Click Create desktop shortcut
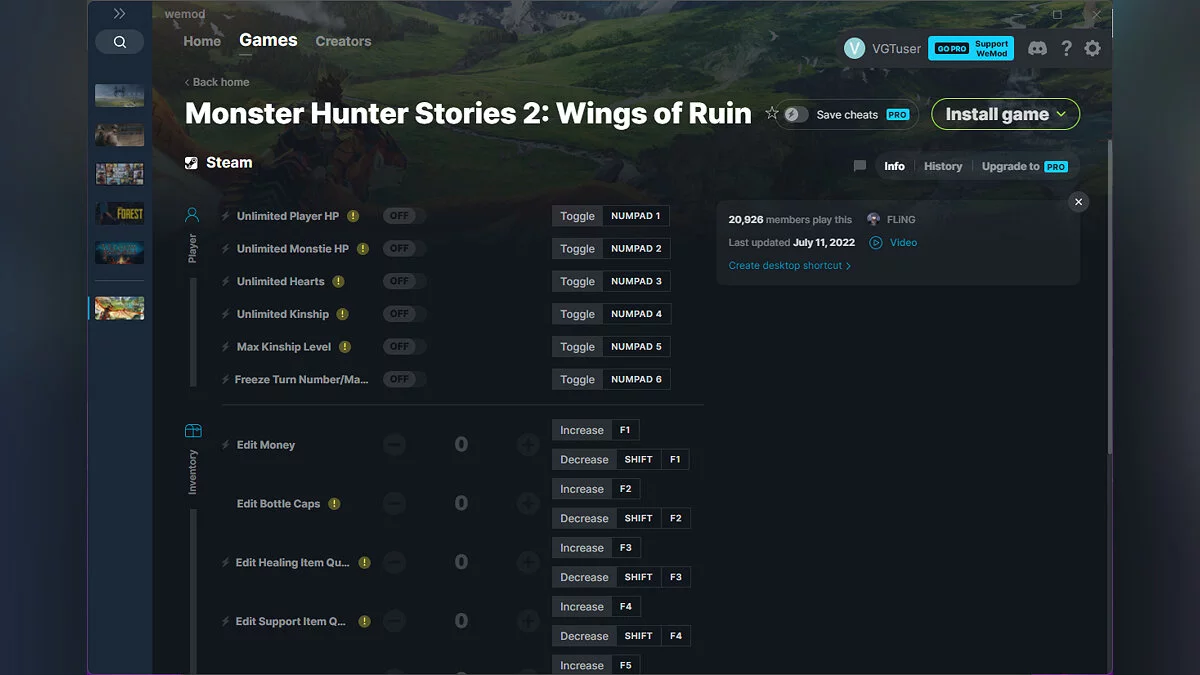 point(786,265)
